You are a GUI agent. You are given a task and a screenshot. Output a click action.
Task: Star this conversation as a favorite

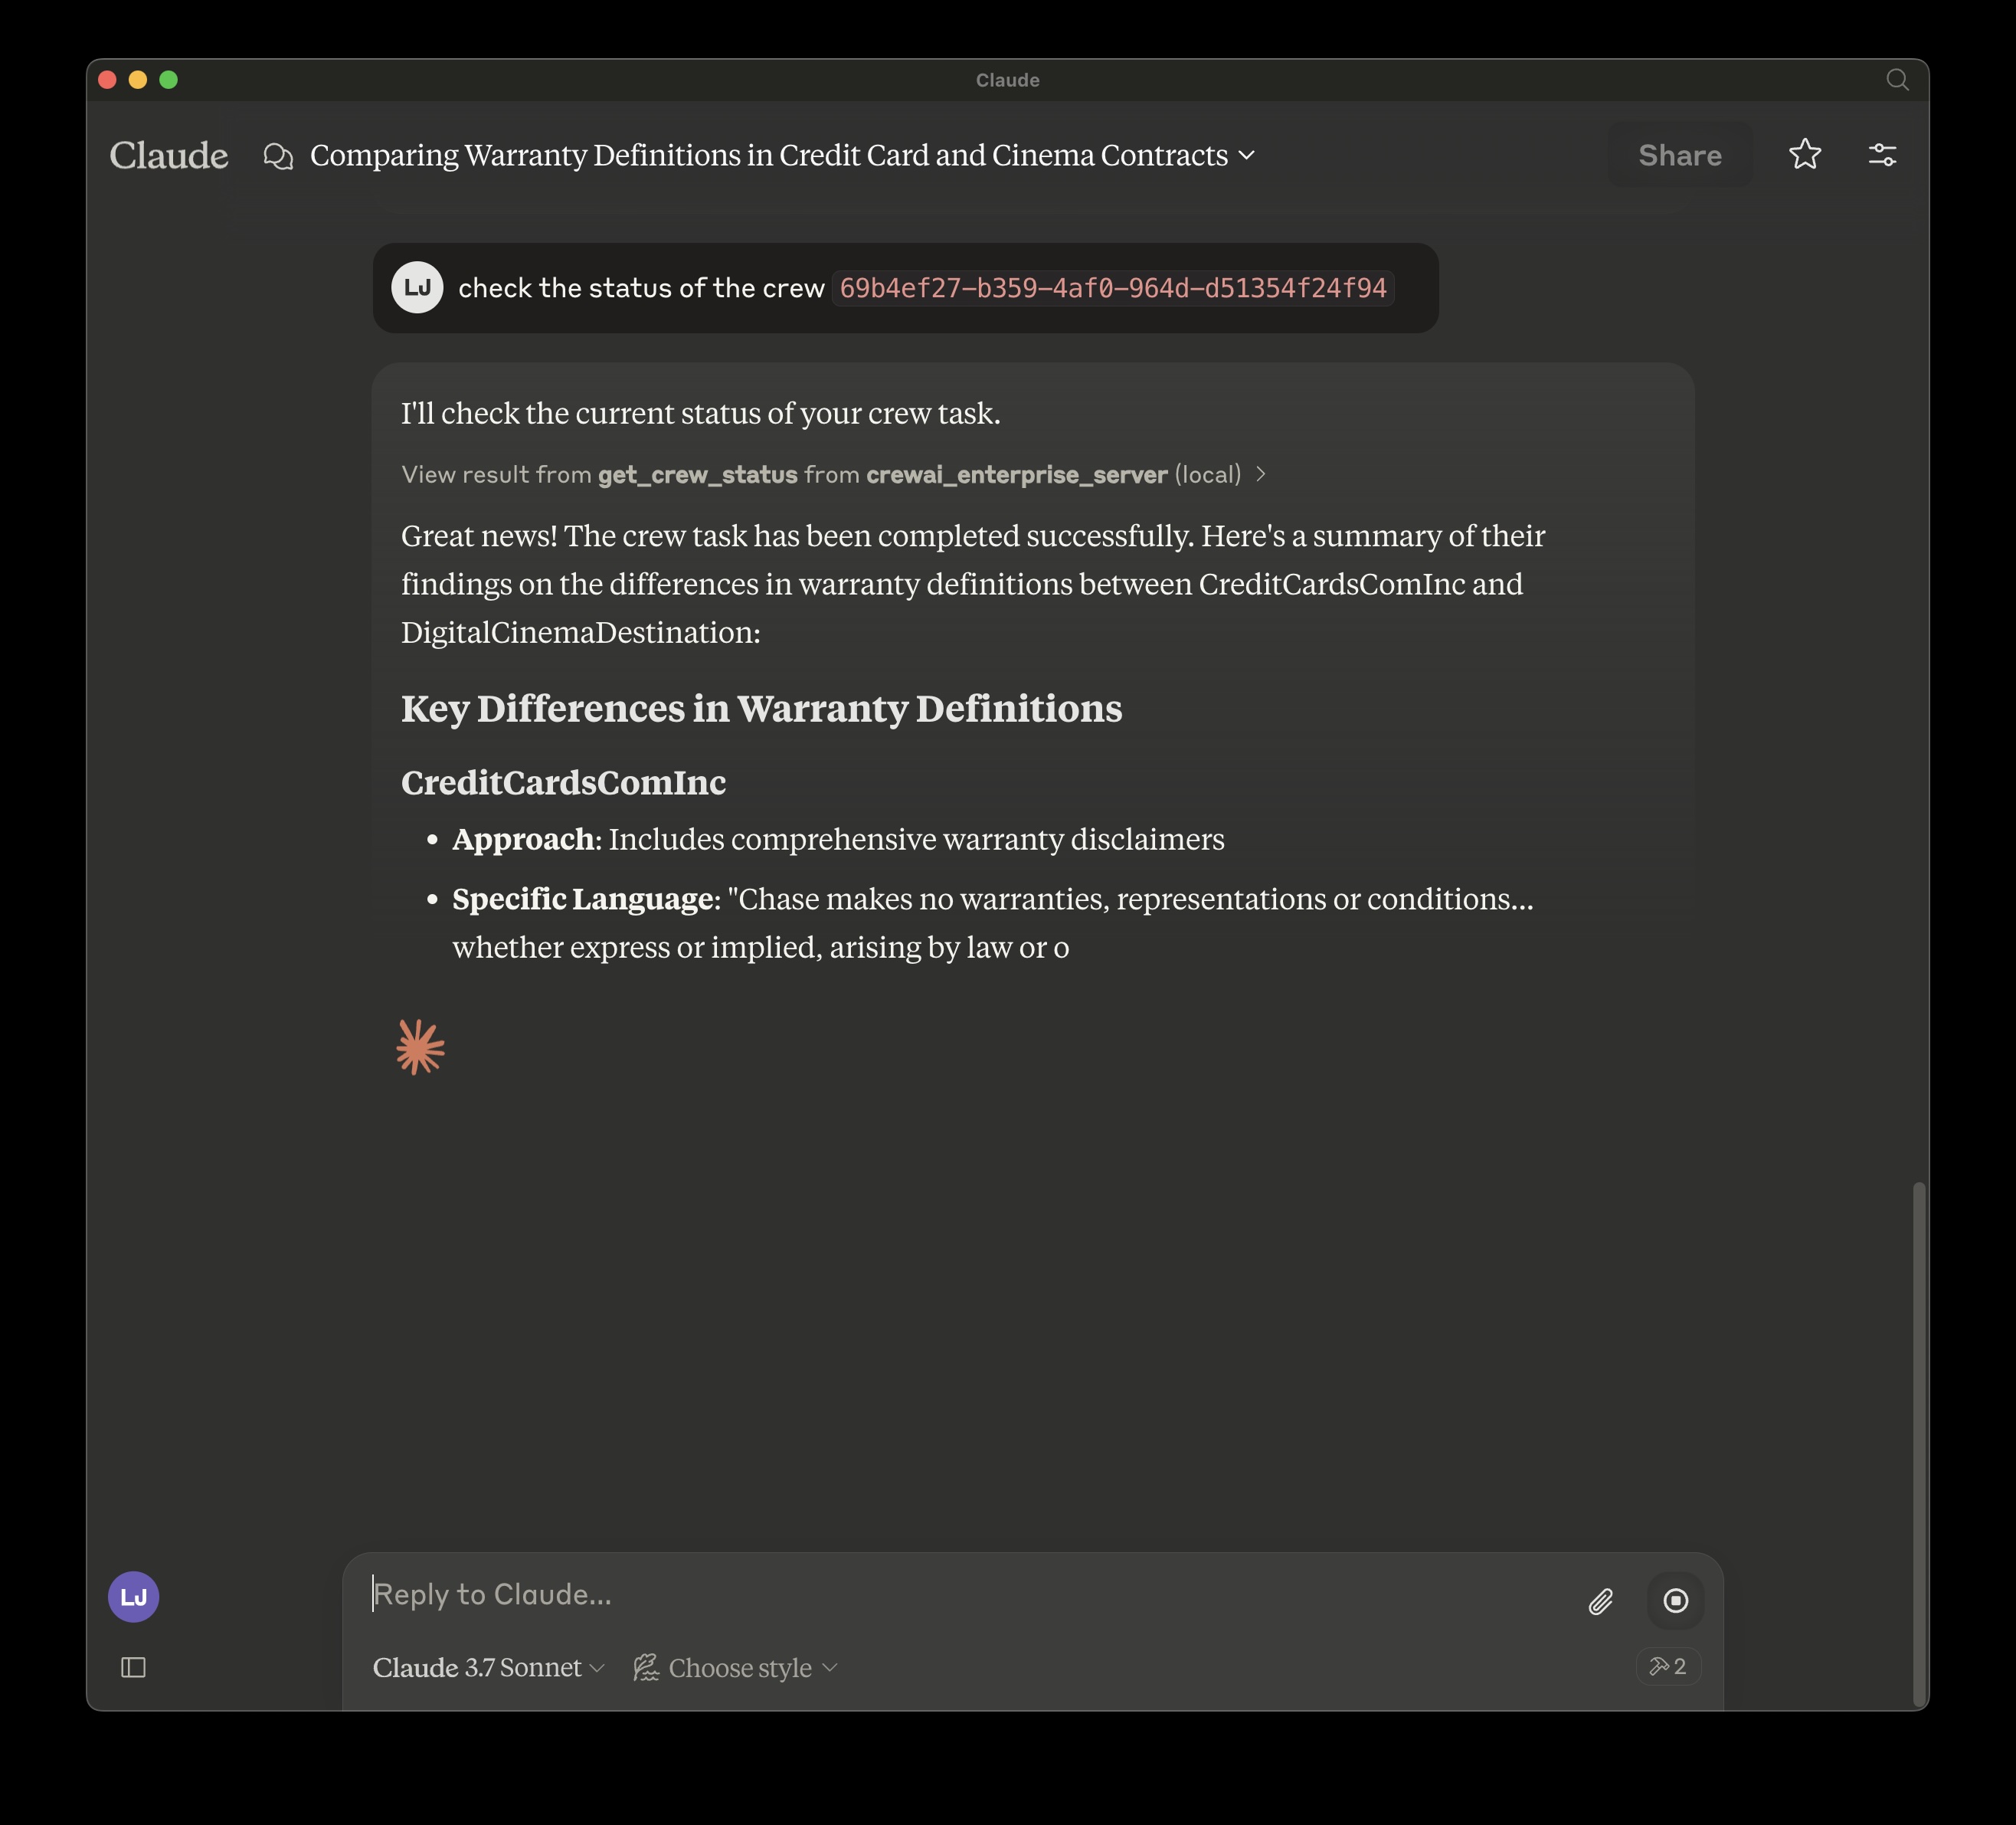(1805, 154)
